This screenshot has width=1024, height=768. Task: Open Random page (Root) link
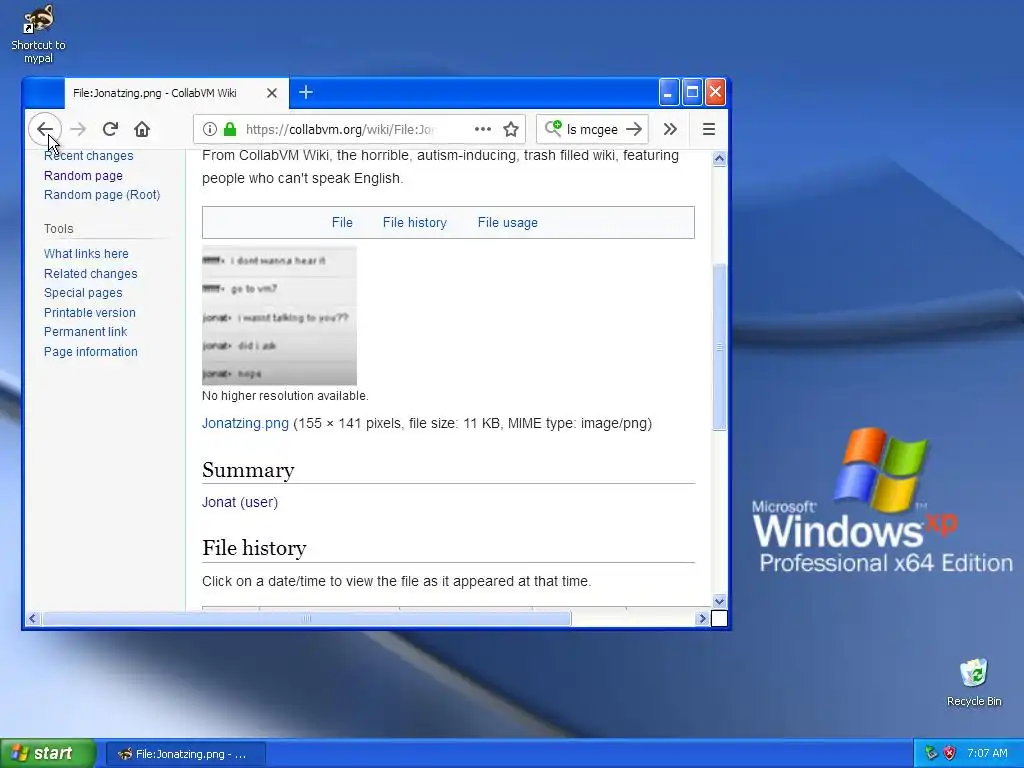[102, 195]
